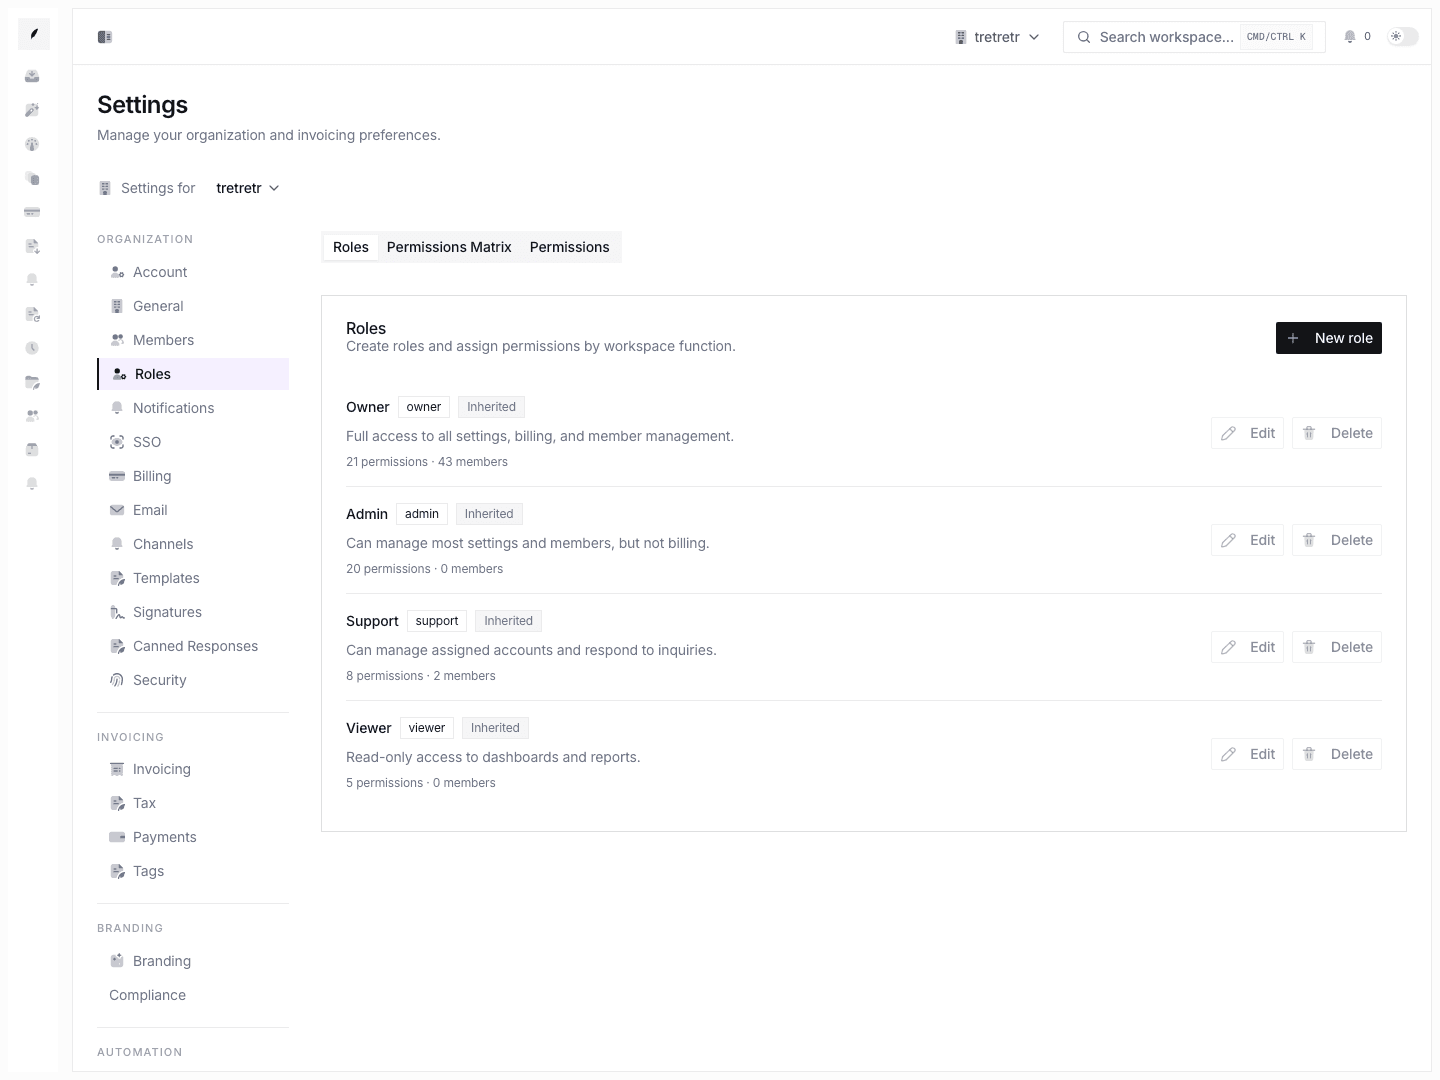Open the folder icon in the rail
The image size is (1440, 1080).
pyautogui.click(x=32, y=382)
